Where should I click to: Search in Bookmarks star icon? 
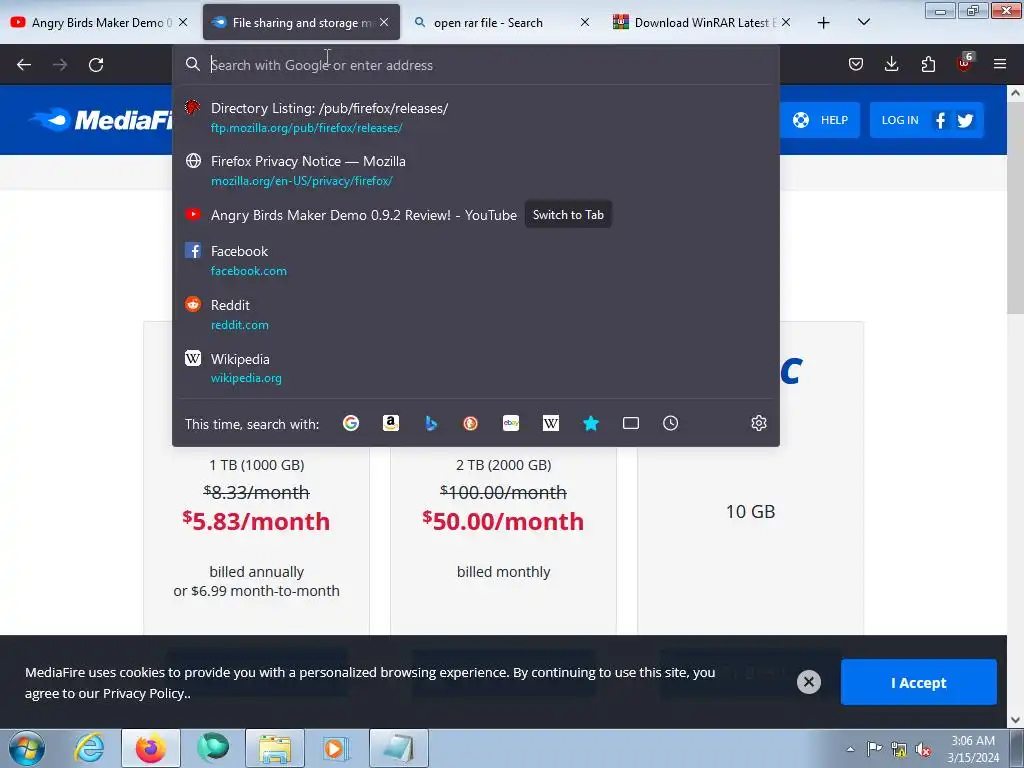[591, 423]
